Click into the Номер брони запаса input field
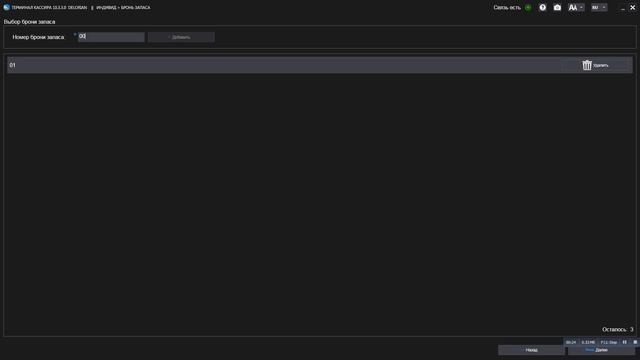This screenshot has width=640, height=360. coord(111,37)
